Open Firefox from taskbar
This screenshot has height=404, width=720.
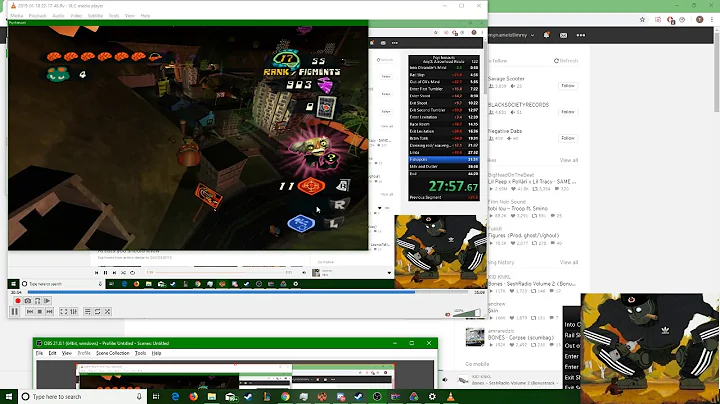[x=193, y=396]
